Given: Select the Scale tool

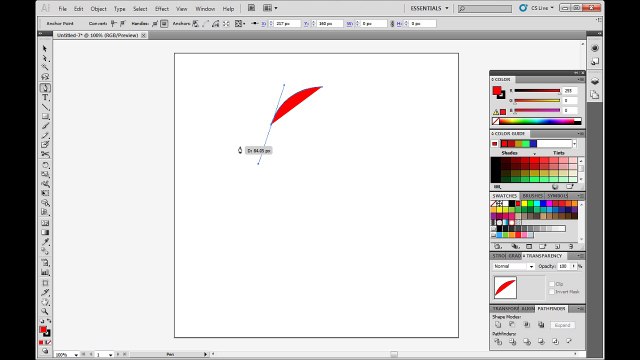Looking at the screenshot, I should pos(45,174).
